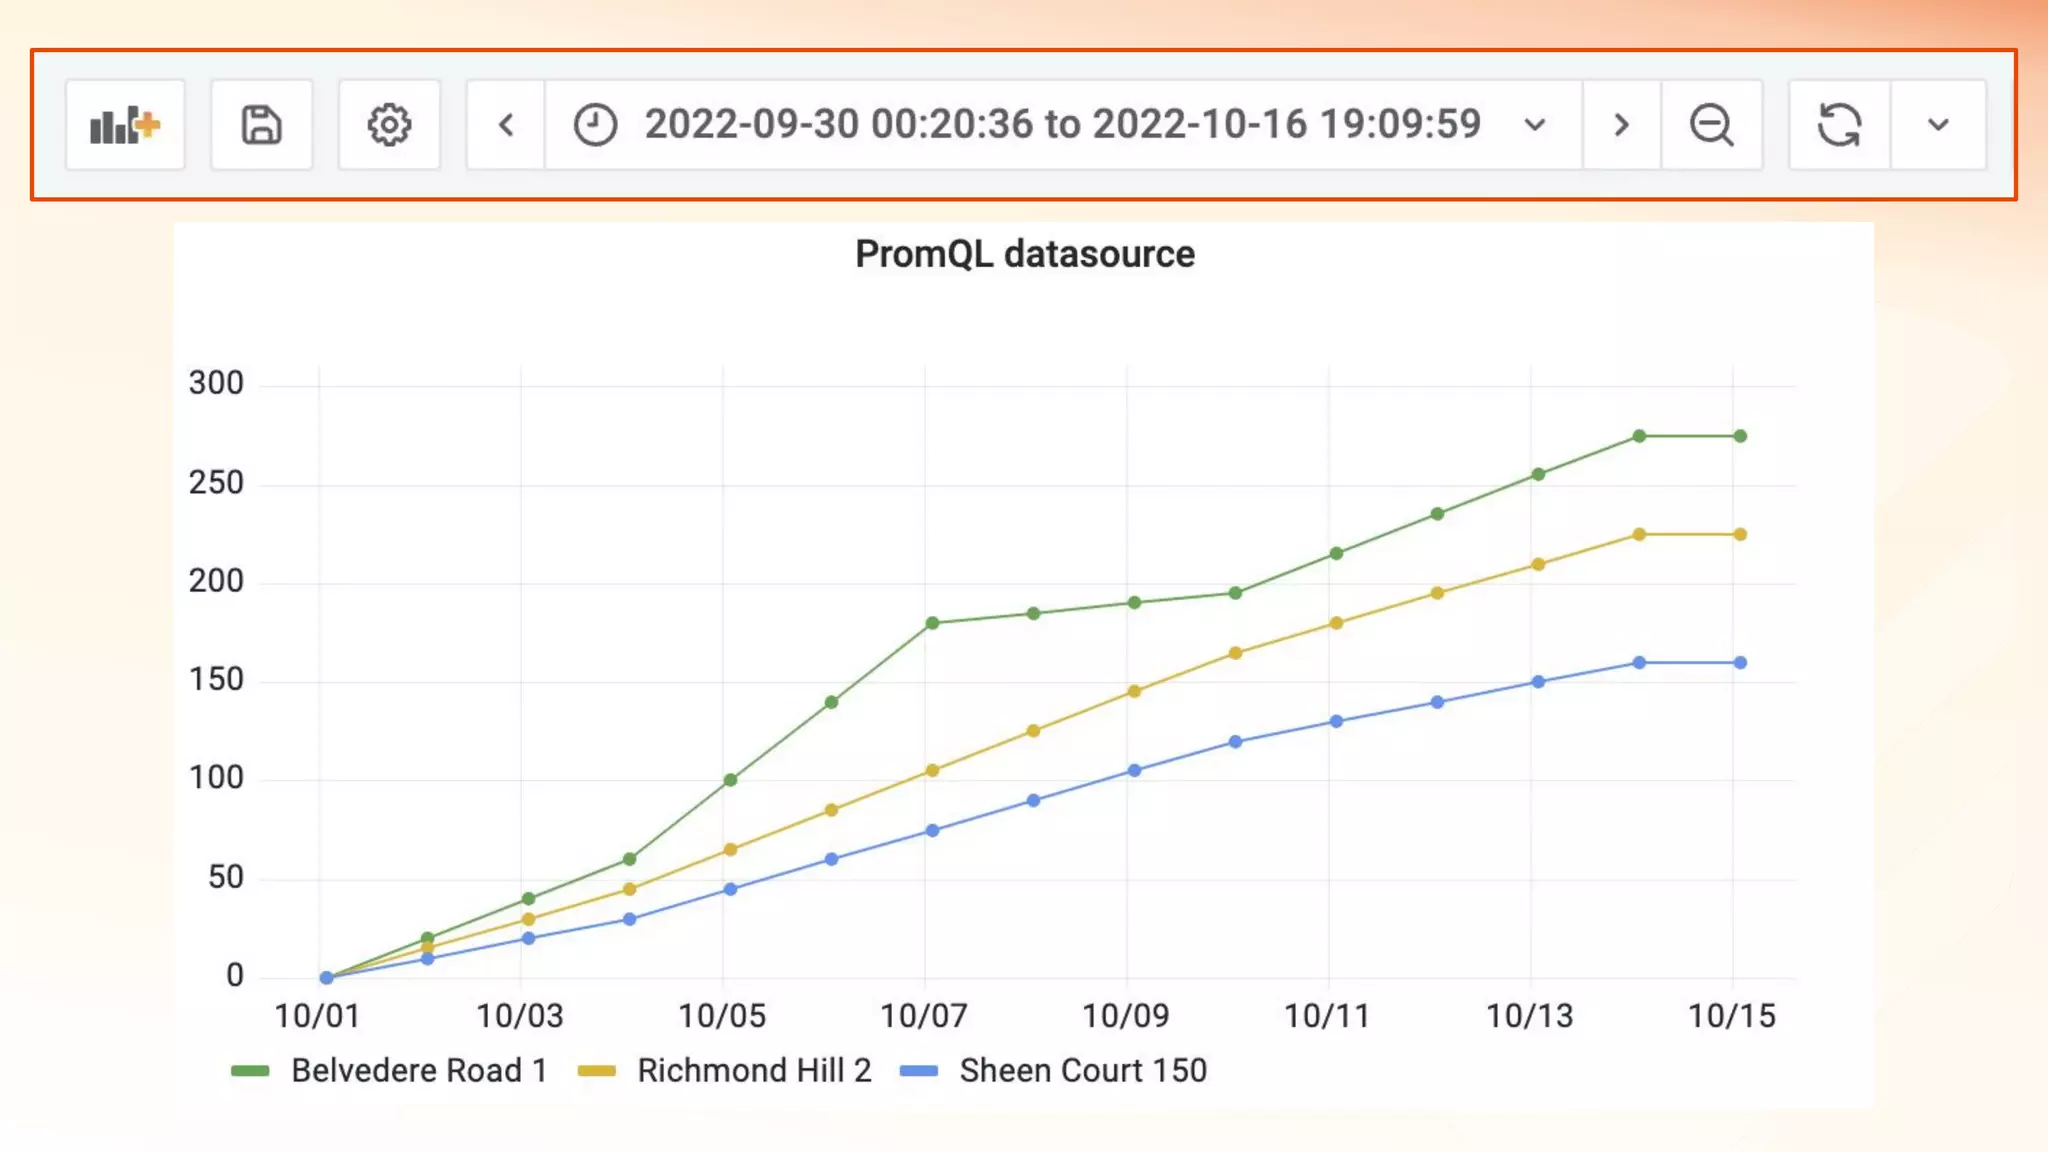Click the last Sheen Court data point
Screen dimensions: 2048x1152
click(x=1740, y=662)
